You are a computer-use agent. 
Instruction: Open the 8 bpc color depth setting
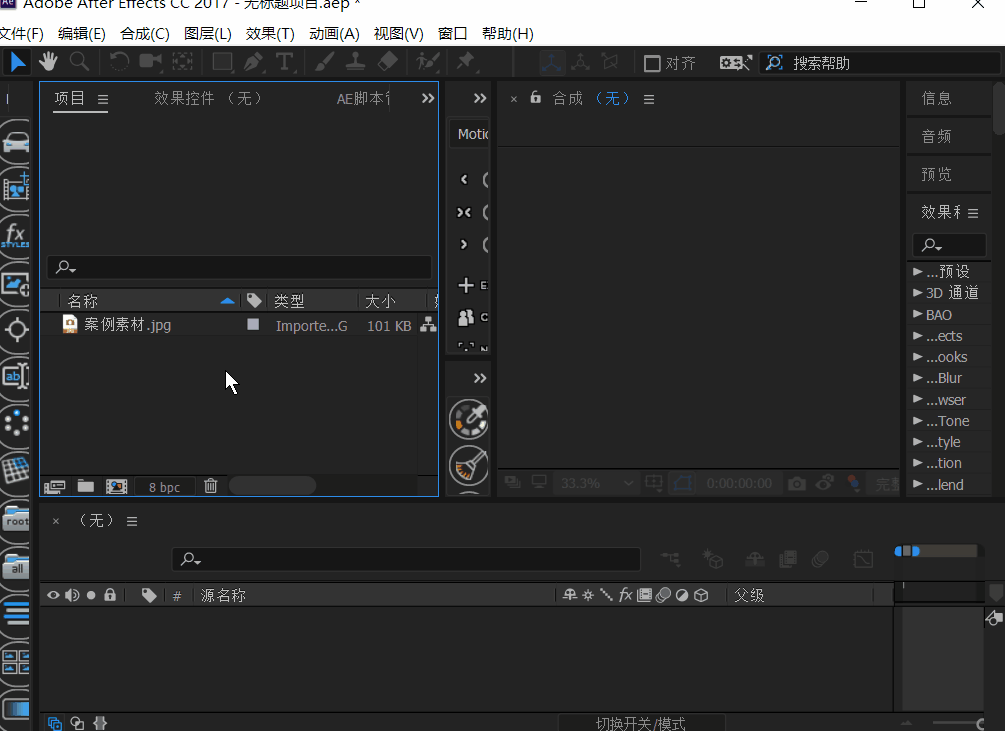pyautogui.click(x=164, y=488)
